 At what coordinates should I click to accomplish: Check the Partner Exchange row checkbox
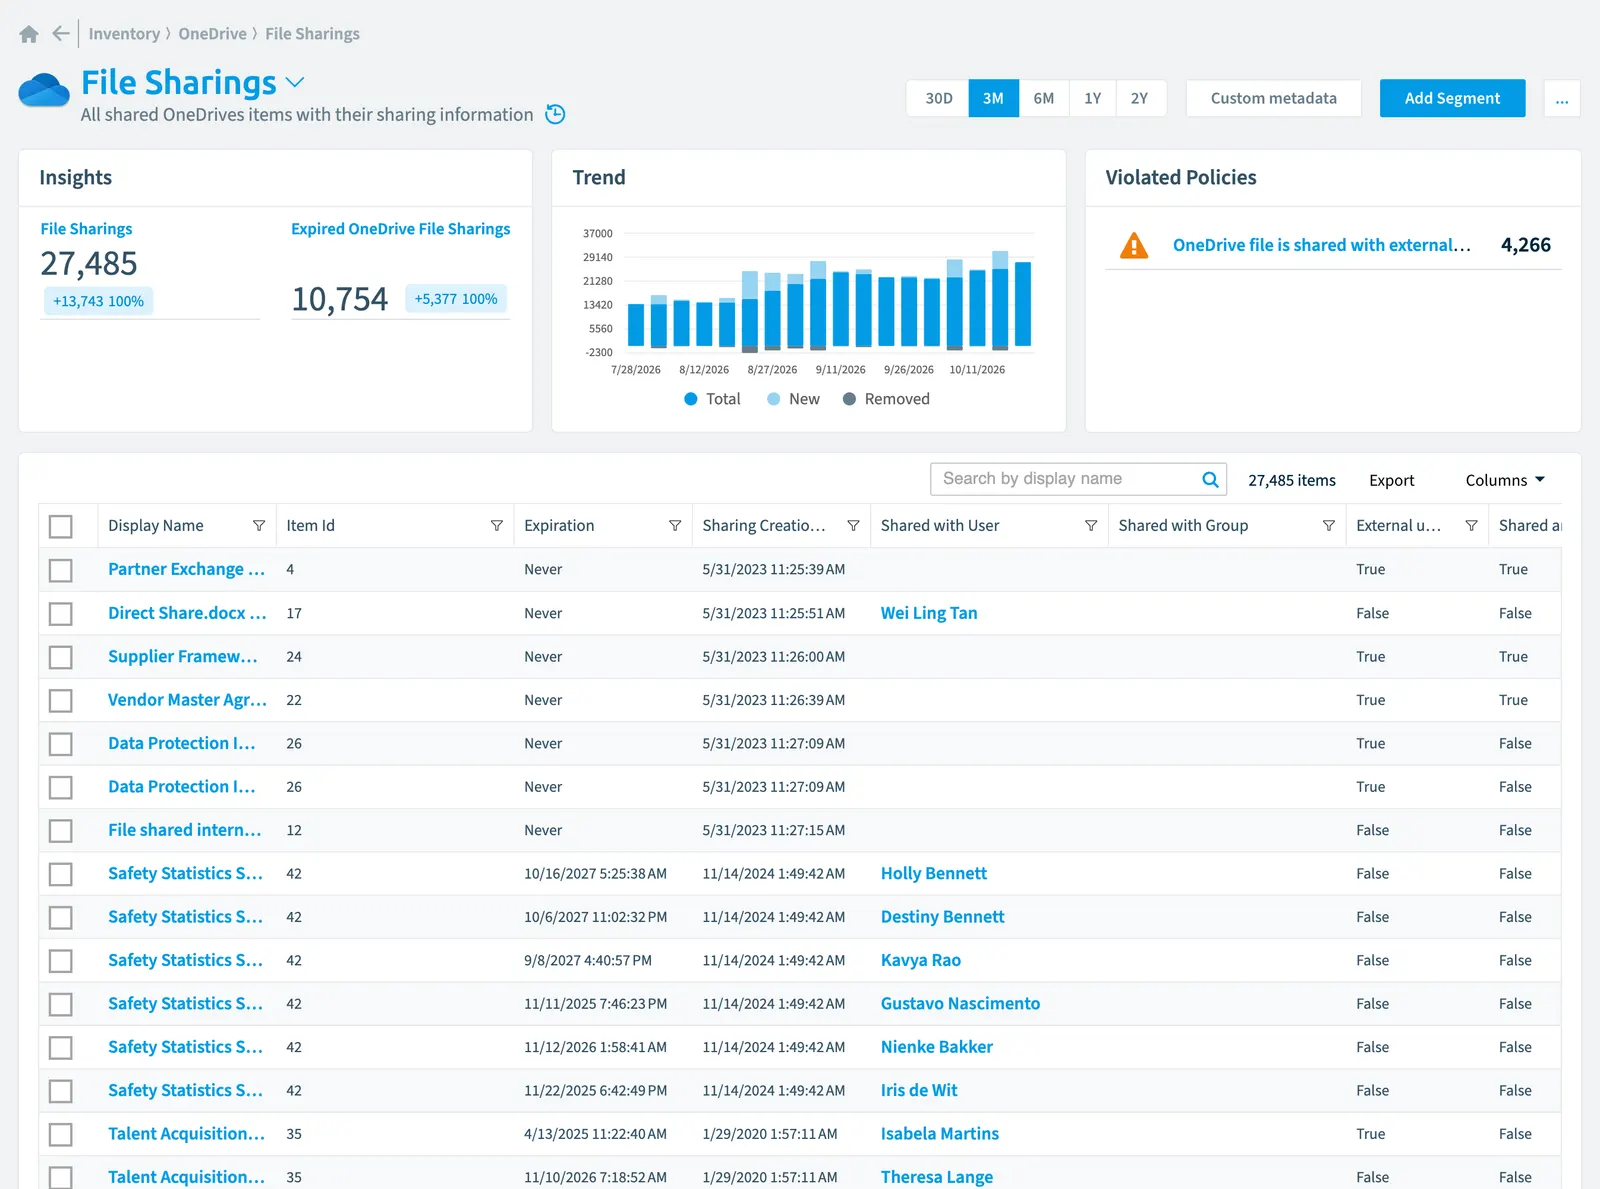coord(61,570)
